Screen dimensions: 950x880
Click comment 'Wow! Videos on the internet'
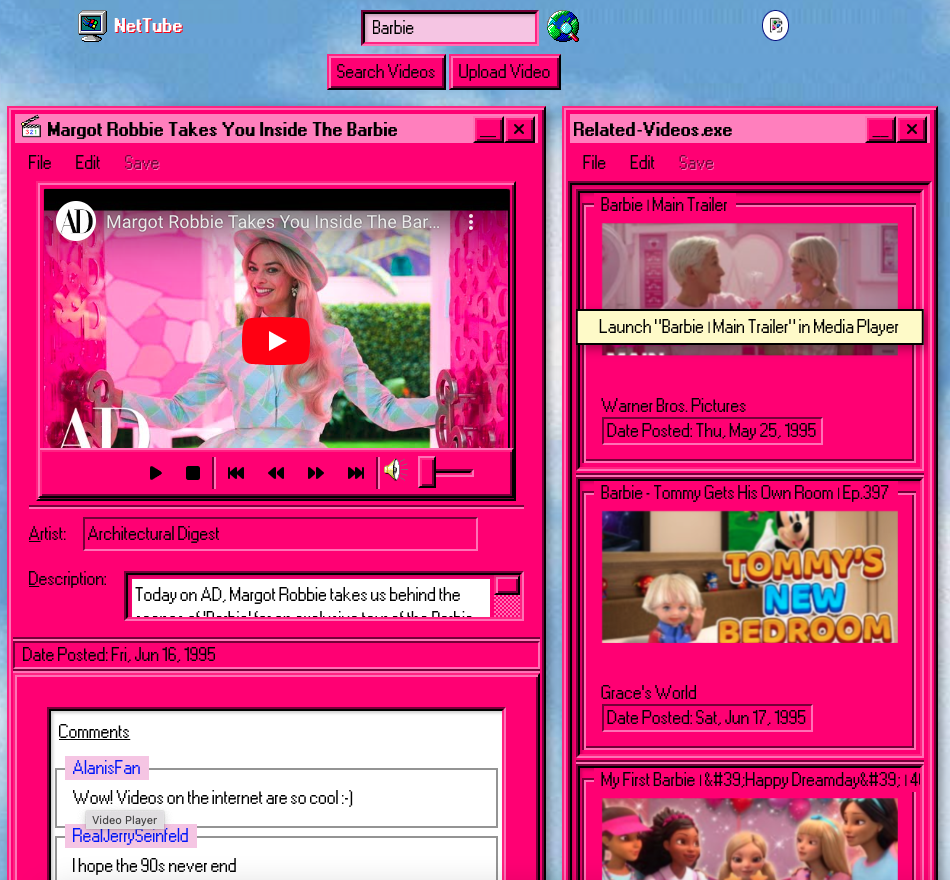point(213,798)
